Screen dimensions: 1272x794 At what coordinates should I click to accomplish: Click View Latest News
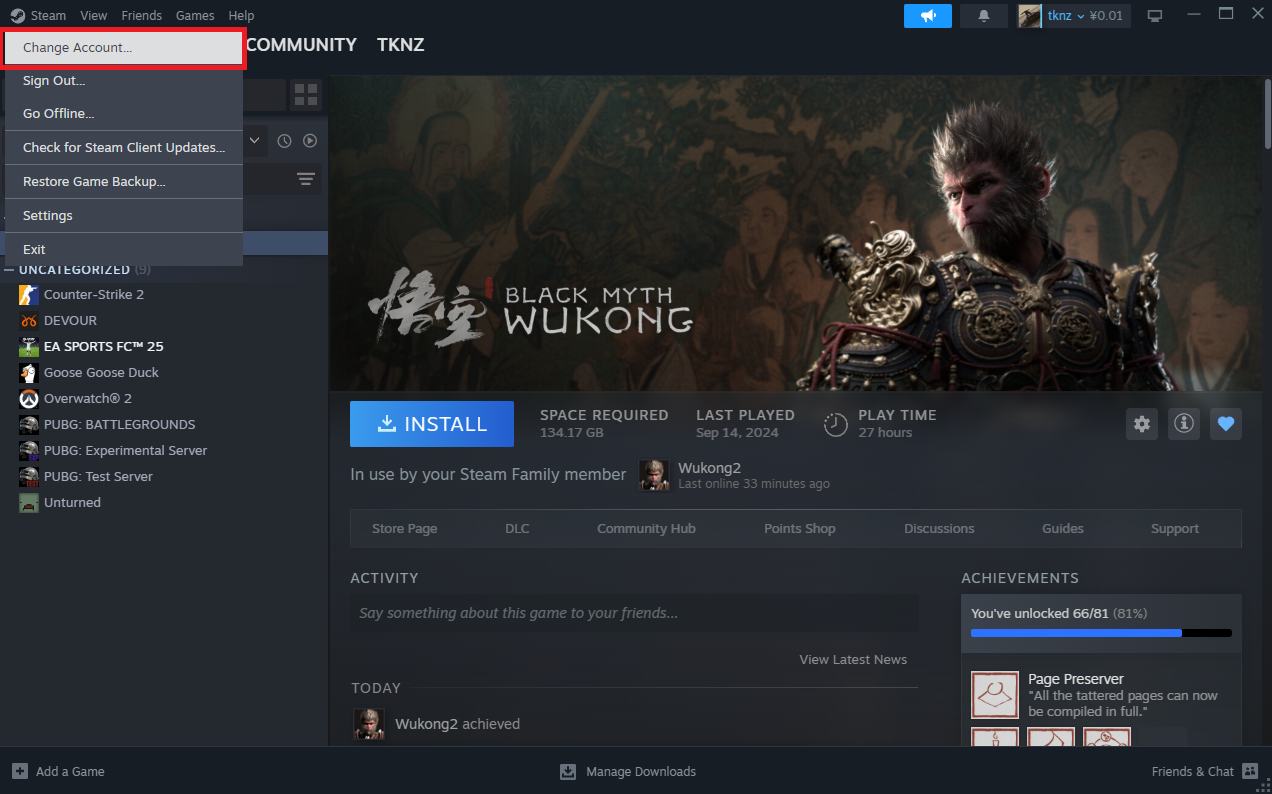853,659
